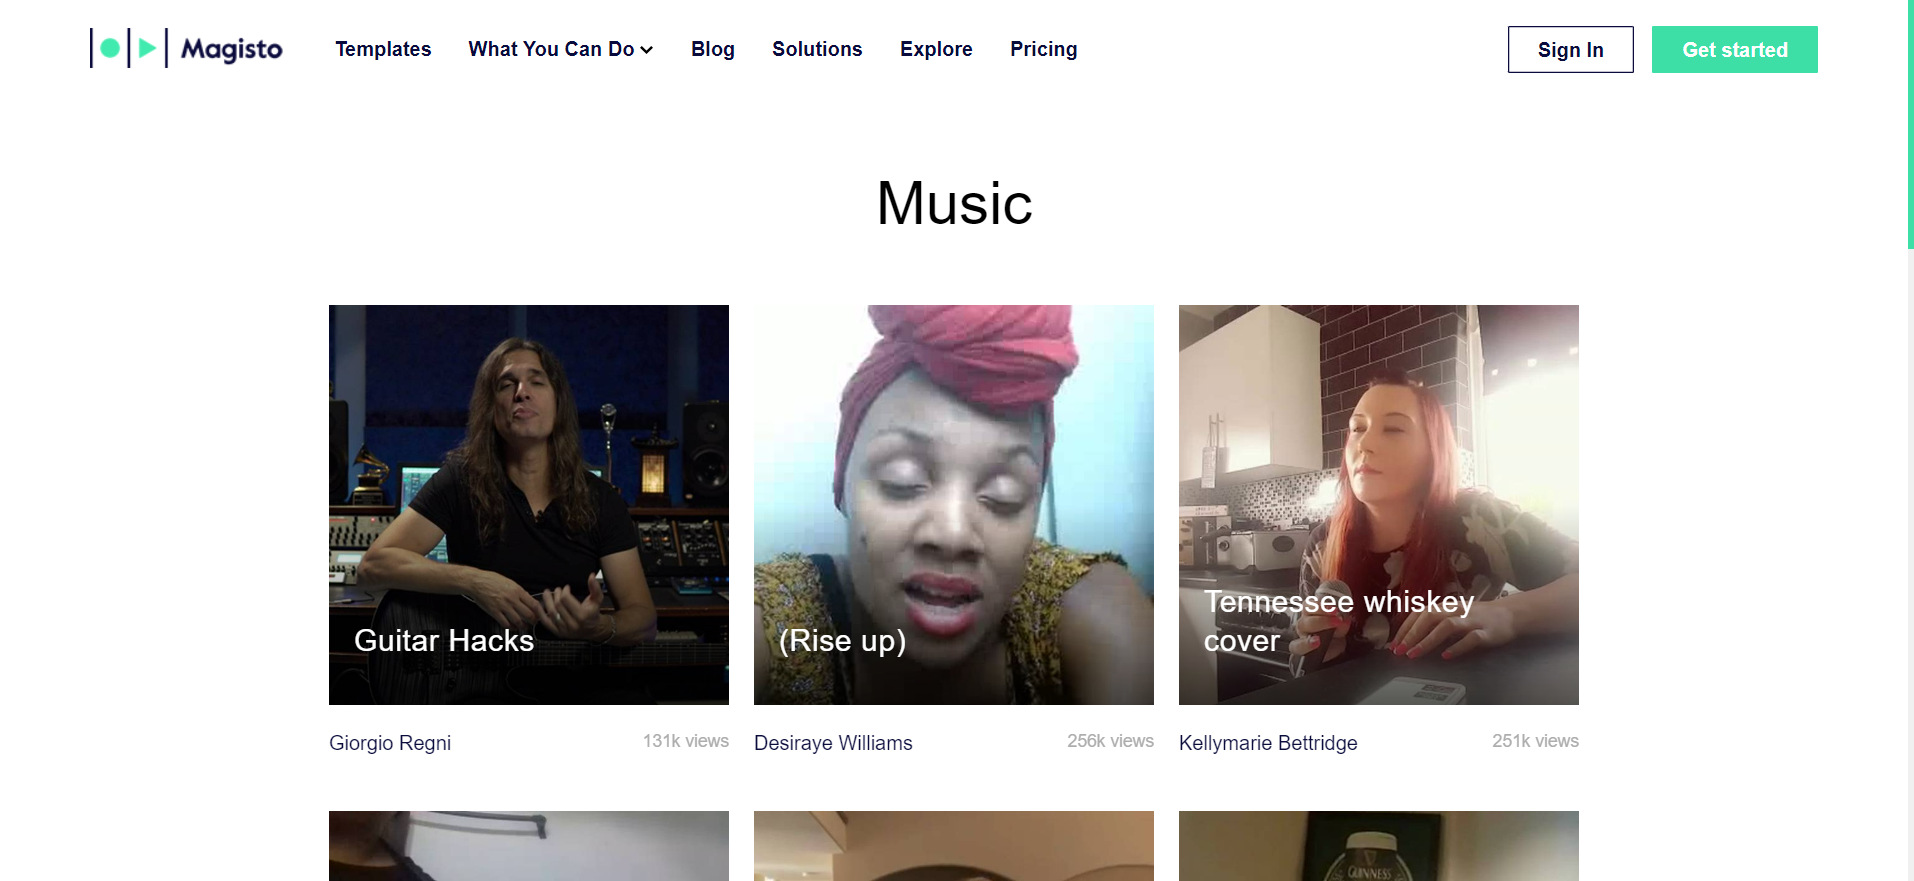Click the green Get started button
1914x881 pixels.
coord(1734,50)
